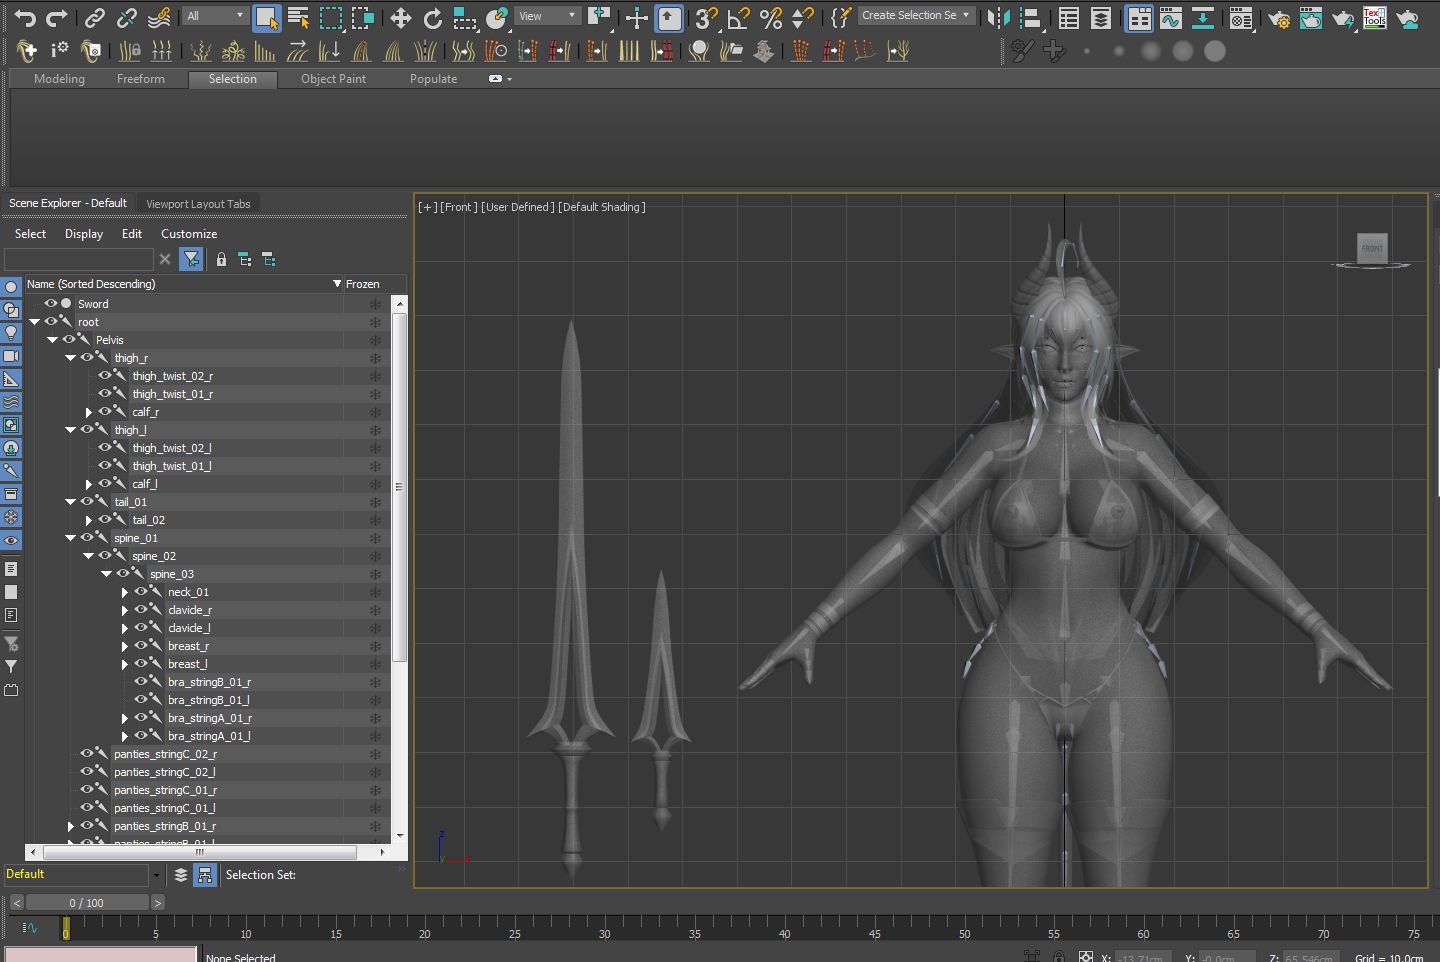Collapse the root node in the tree
Viewport: 1440px width, 962px height.
(x=35, y=322)
